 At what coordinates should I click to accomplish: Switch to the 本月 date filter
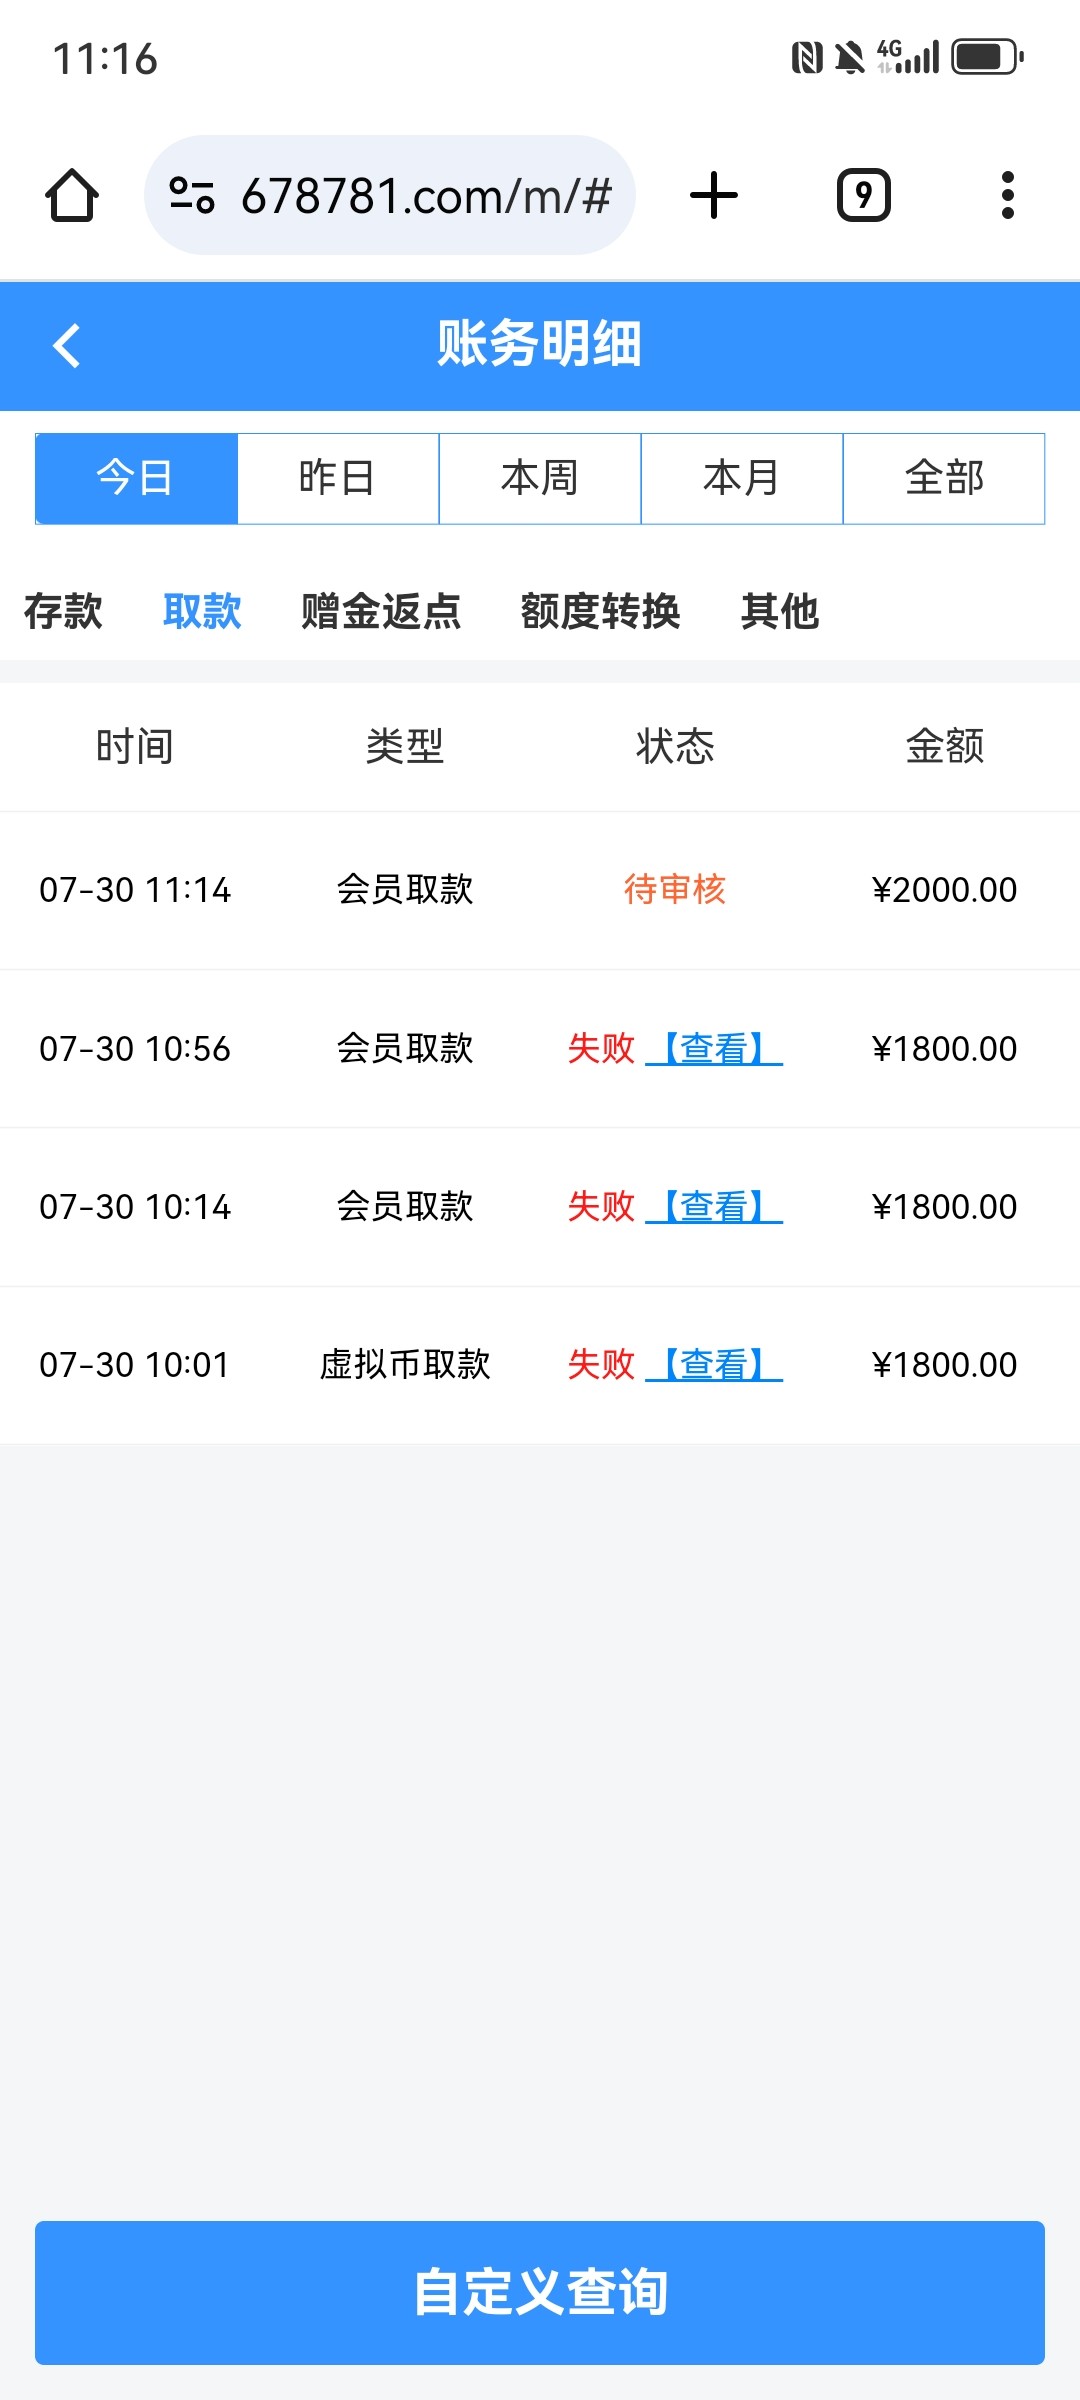pos(742,478)
